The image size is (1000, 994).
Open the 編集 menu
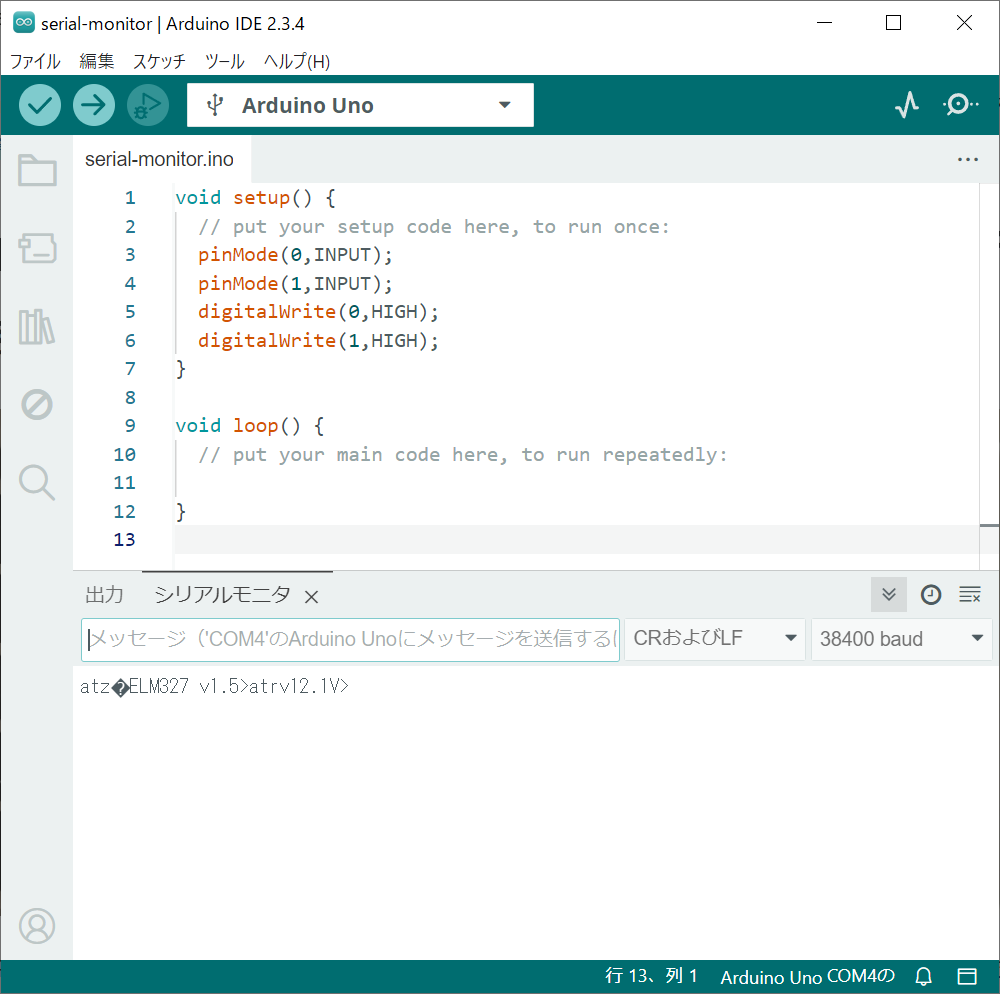pos(97,61)
